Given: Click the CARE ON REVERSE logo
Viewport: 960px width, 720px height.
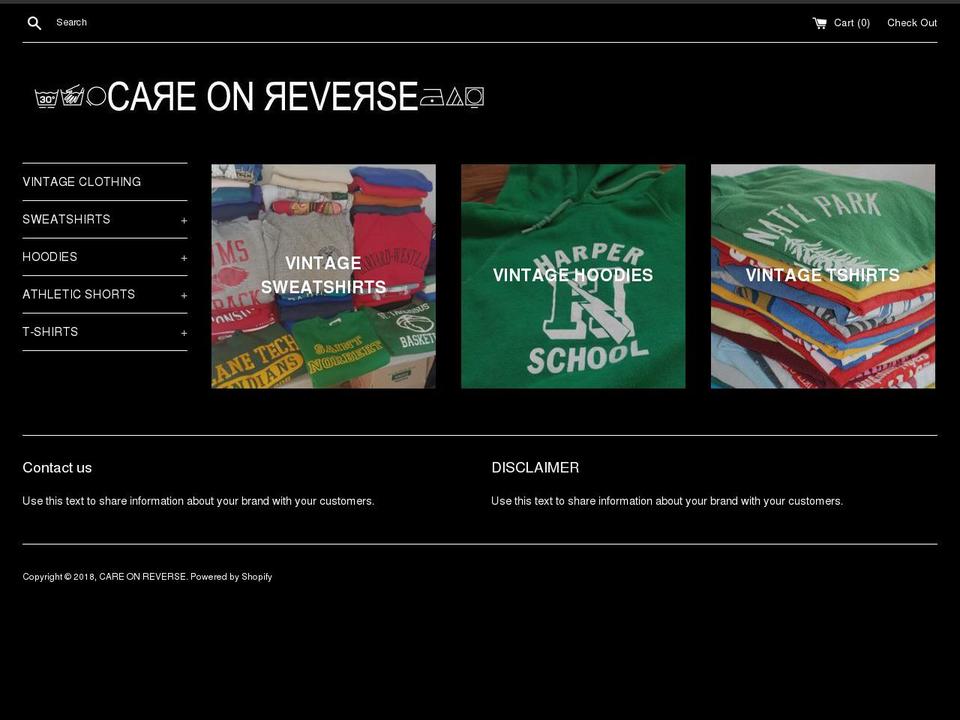Looking at the screenshot, I should [260, 97].
